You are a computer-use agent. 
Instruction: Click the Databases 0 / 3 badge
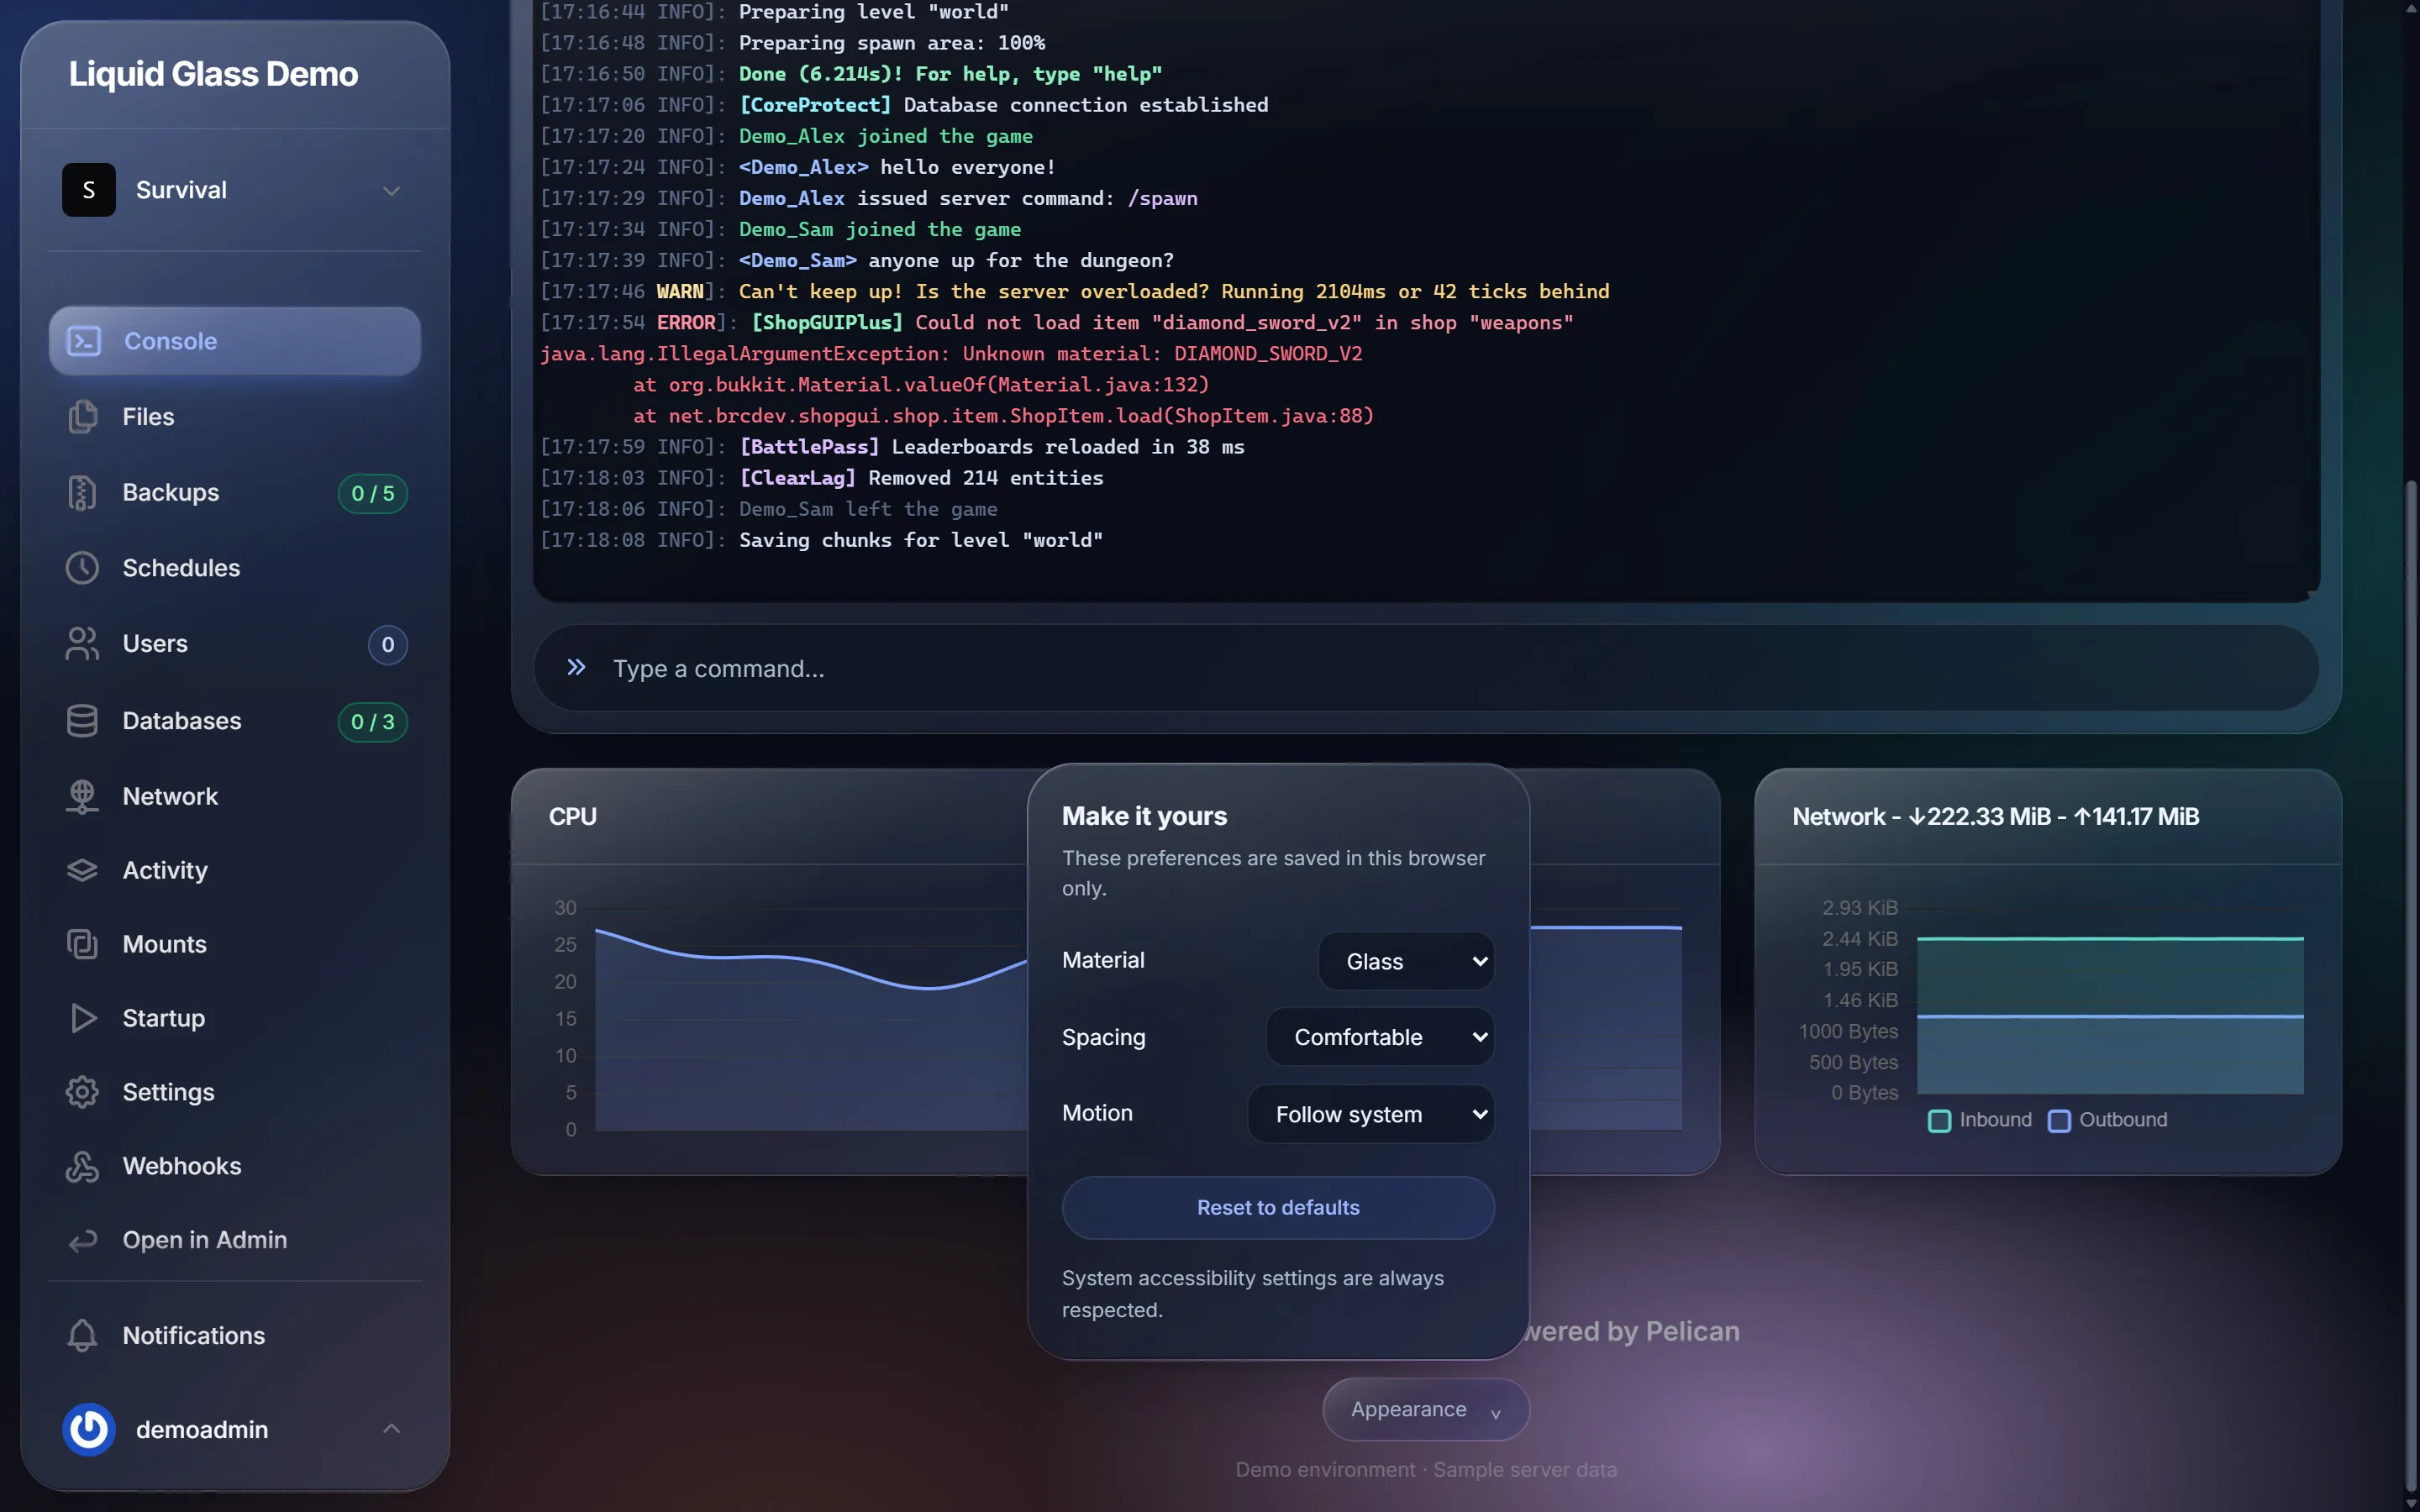(373, 722)
